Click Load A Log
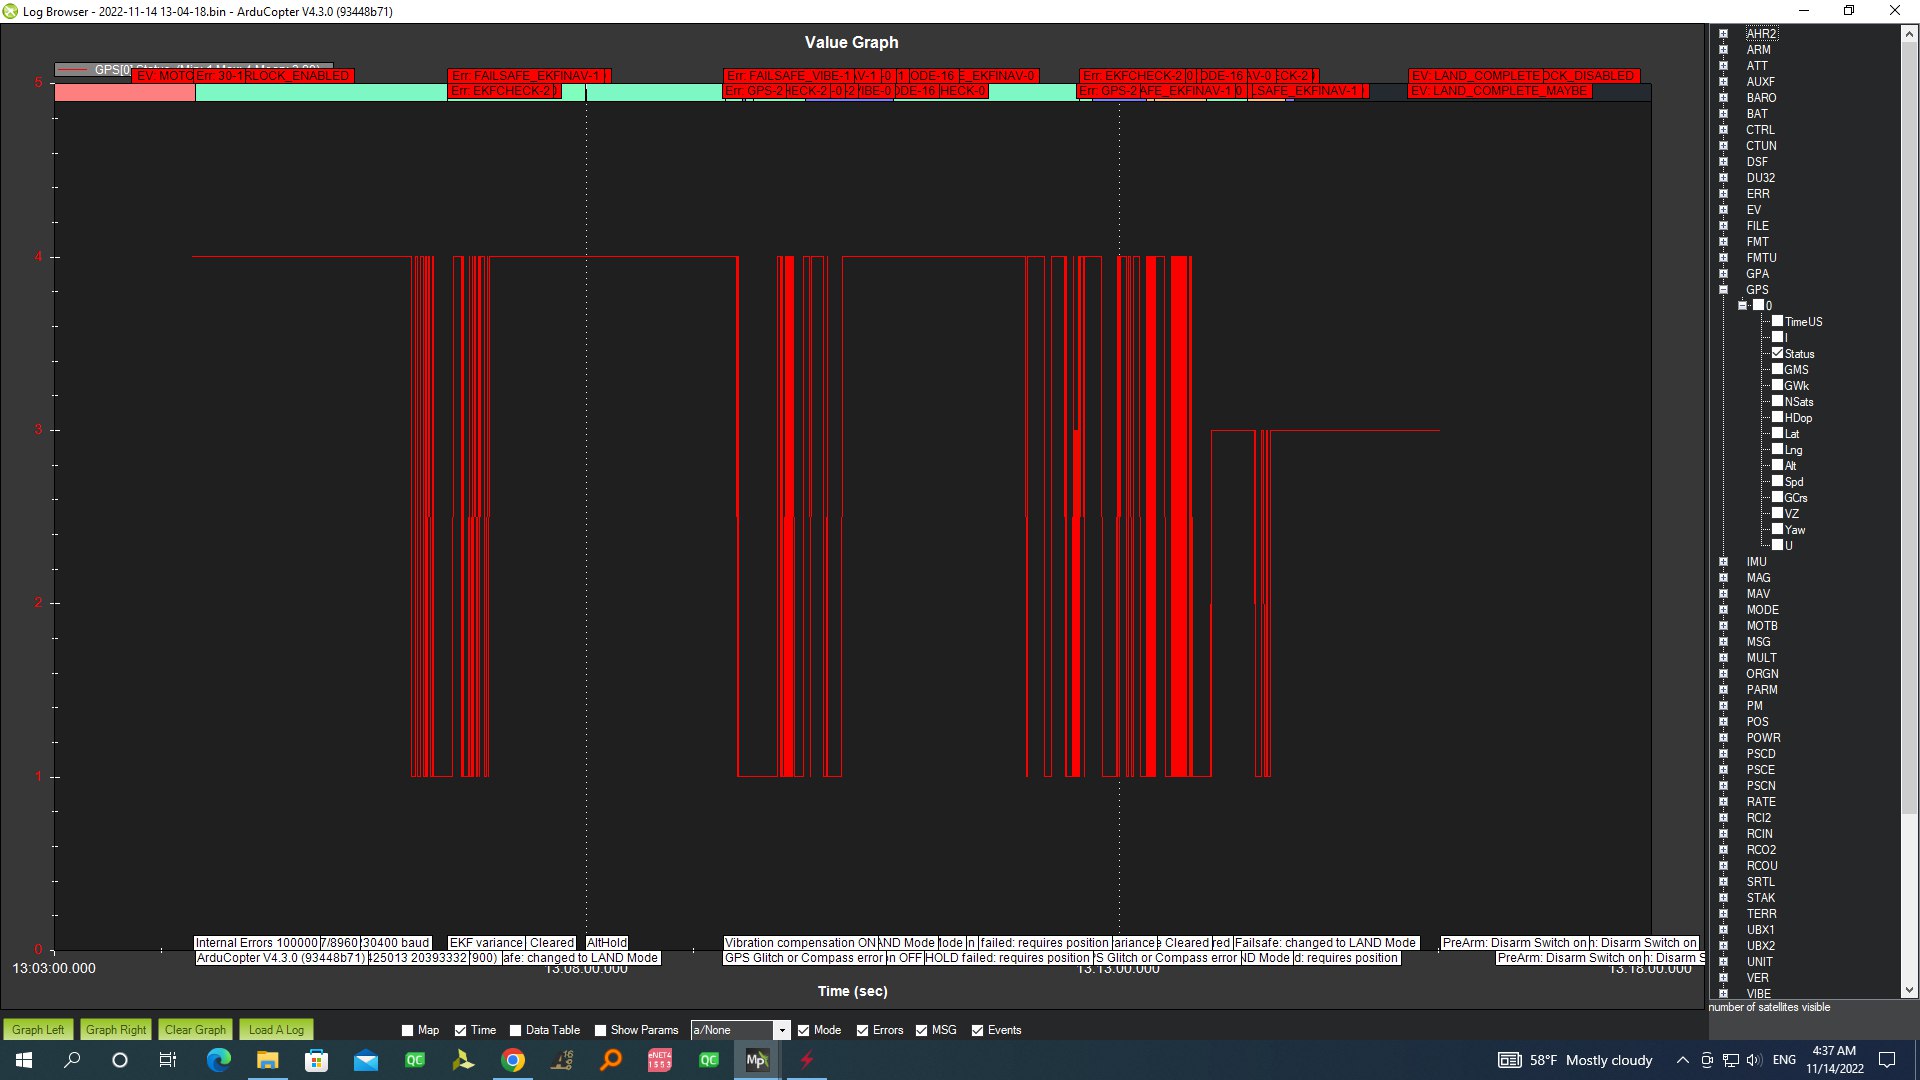Viewport: 1920px width, 1080px height. [275, 1030]
